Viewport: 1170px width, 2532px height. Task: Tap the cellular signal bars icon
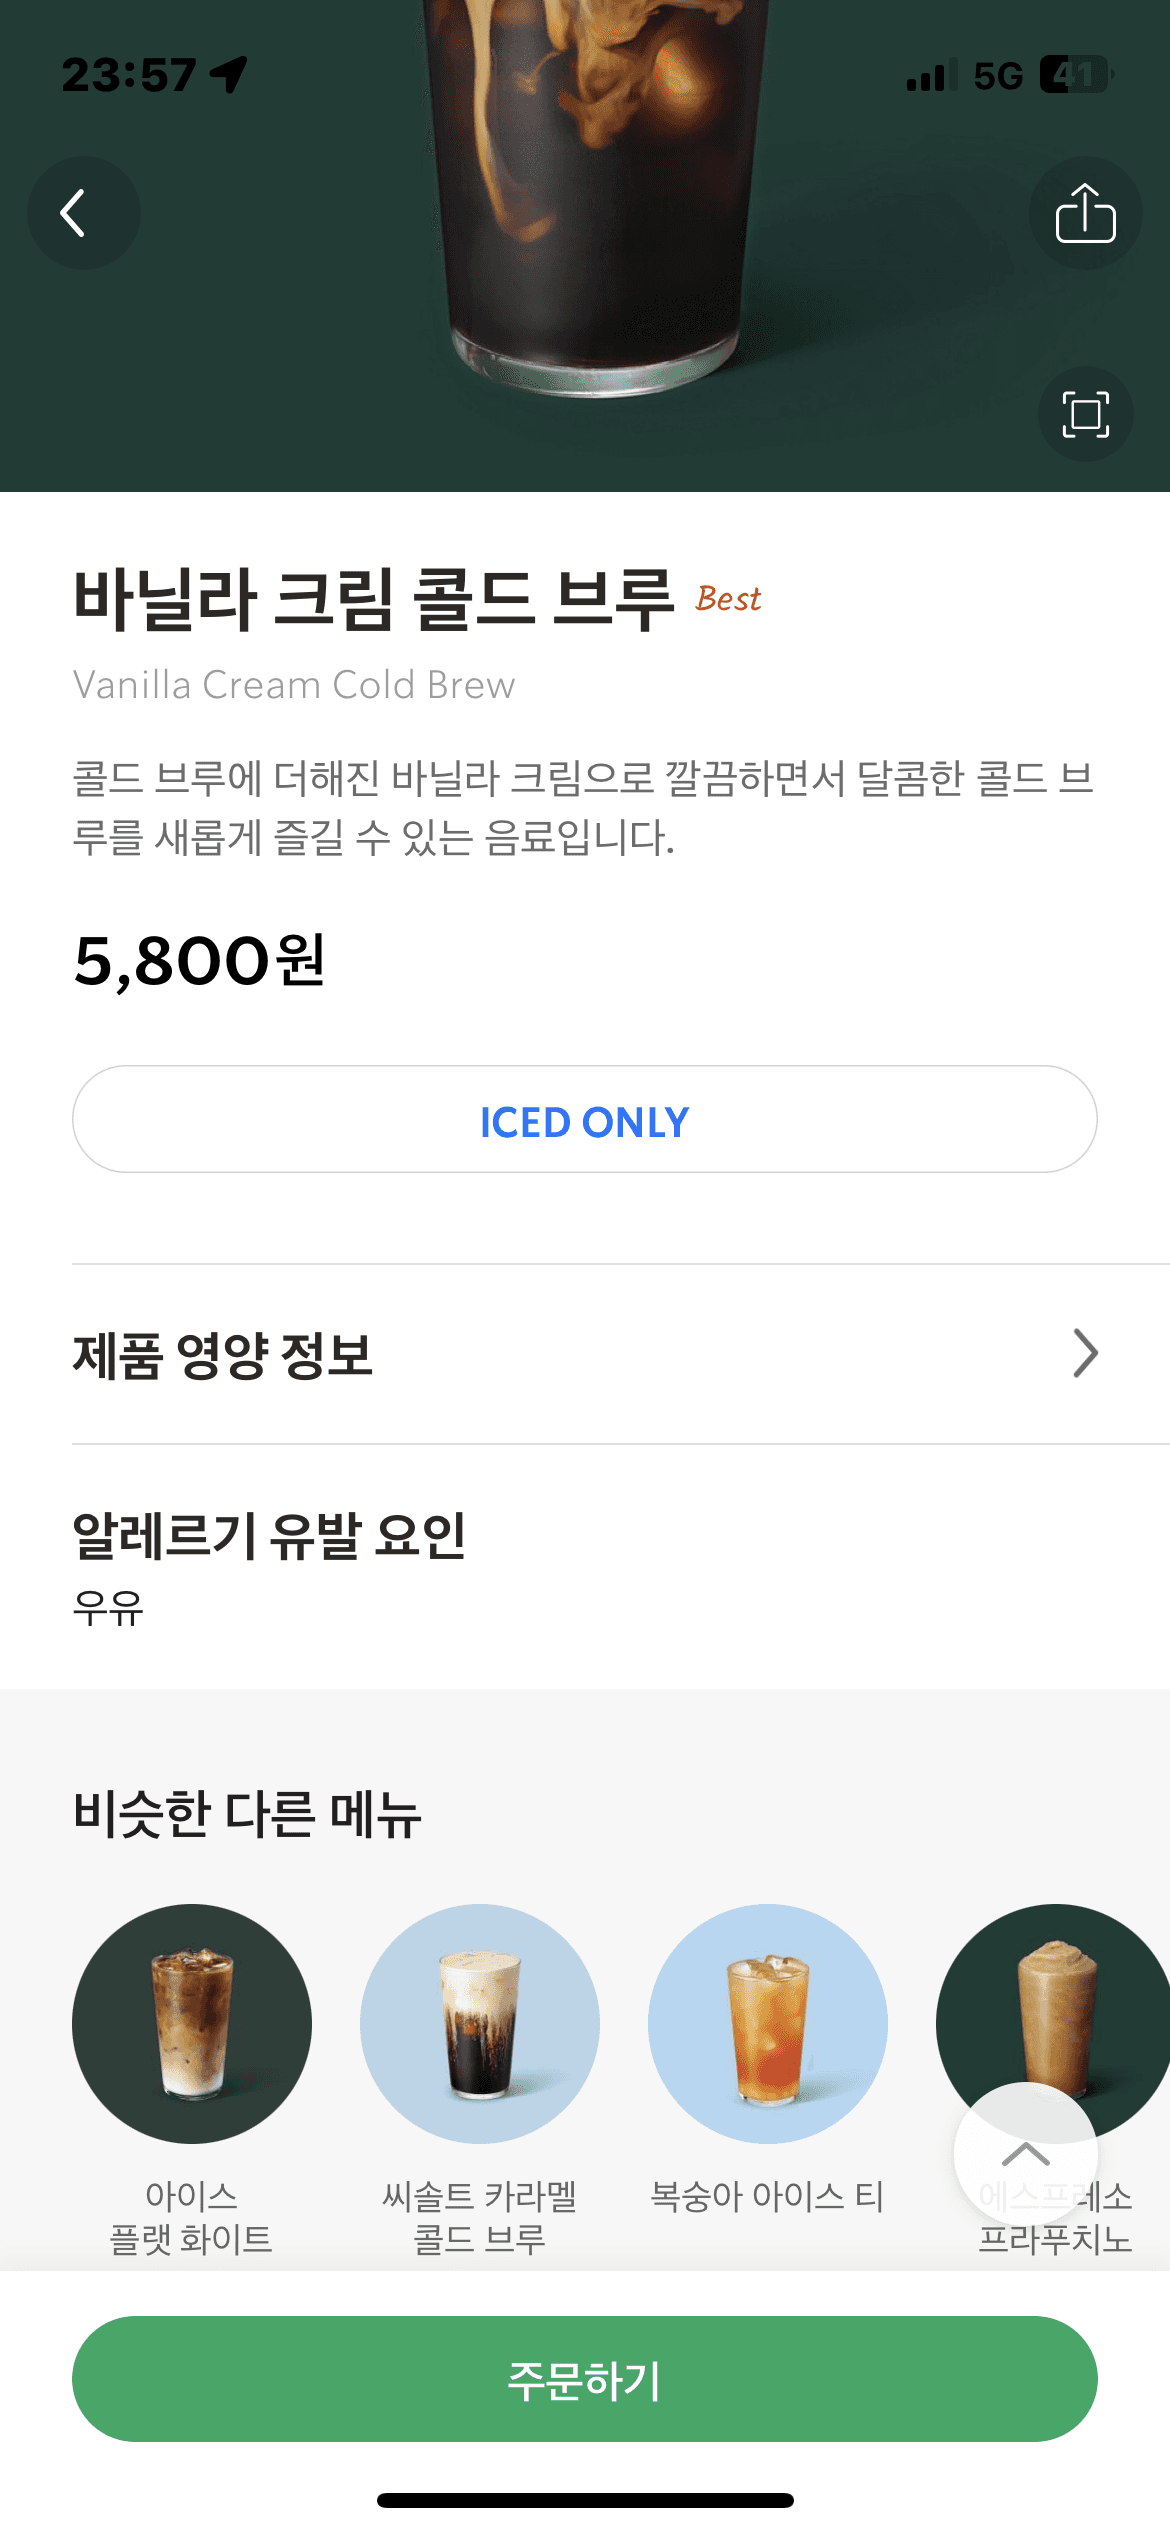click(x=927, y=76)
